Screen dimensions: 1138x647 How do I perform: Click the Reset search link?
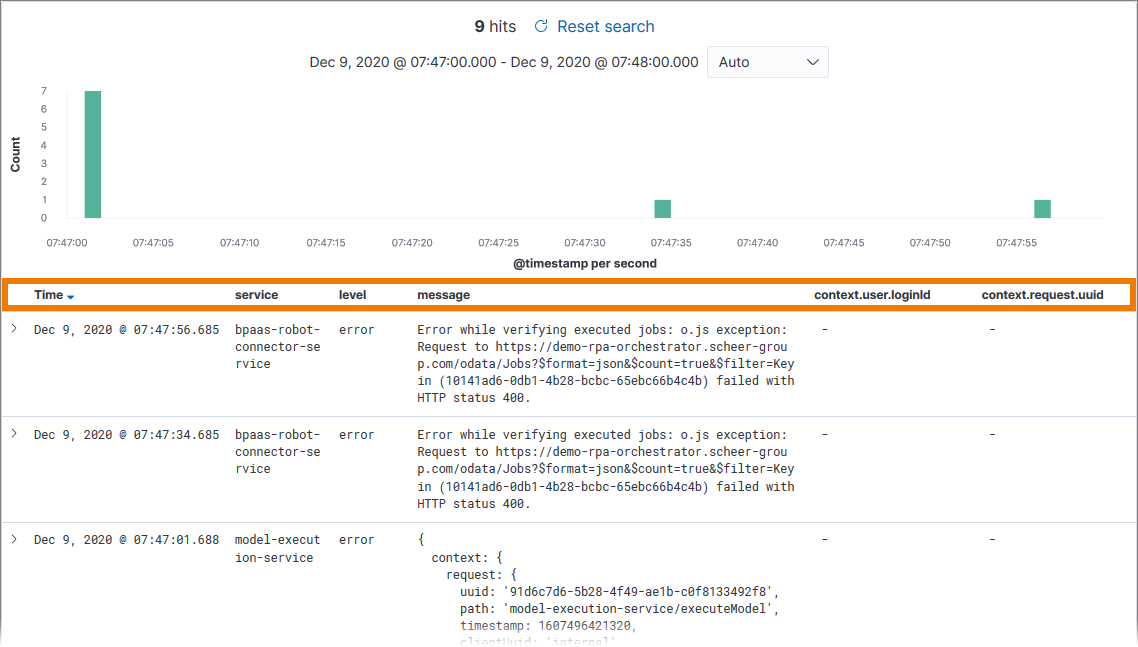pyautogui.click(x=605, y=26)
